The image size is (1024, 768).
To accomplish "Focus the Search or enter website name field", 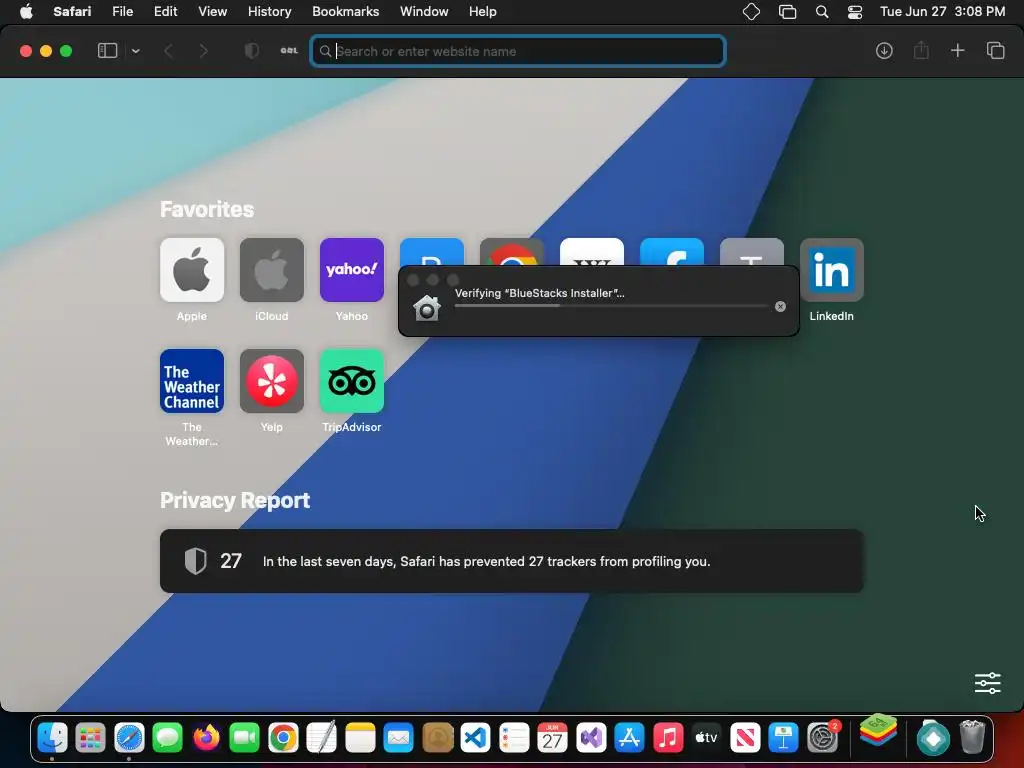I will 518,51.
